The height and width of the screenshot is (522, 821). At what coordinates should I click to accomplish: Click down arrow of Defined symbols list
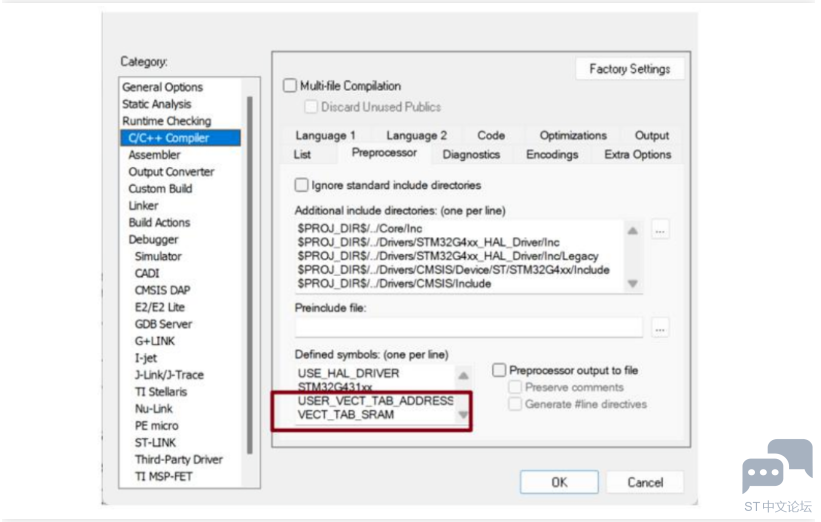[x=463, y=415]
